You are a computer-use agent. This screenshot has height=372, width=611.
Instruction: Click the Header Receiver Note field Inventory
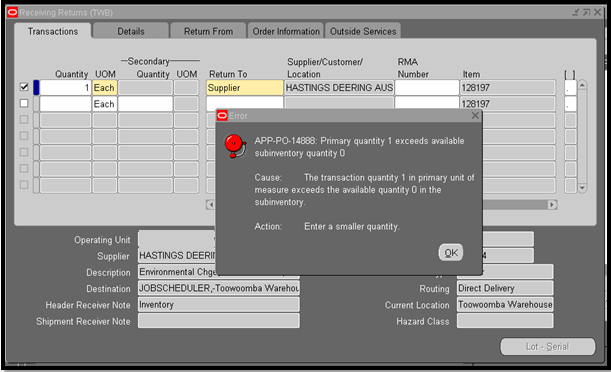click(219, 305)
